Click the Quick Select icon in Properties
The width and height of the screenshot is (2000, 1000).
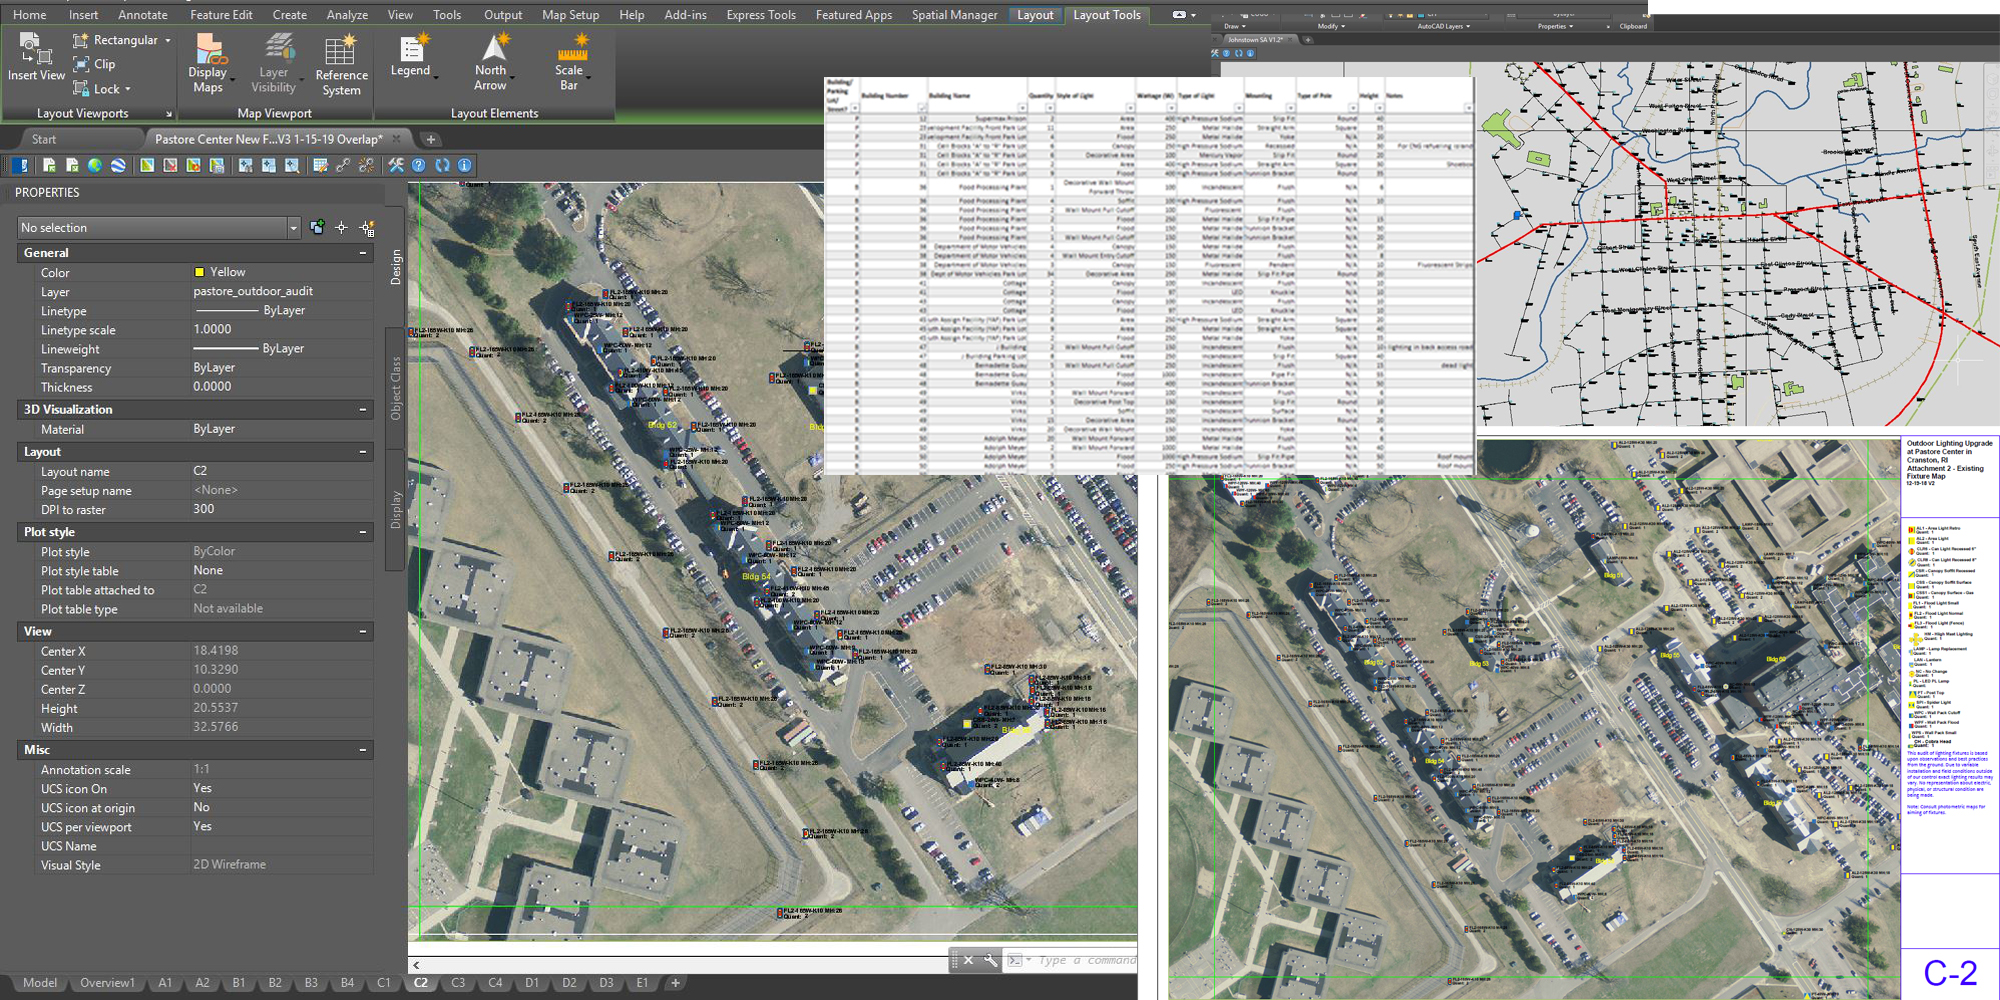[x=367, y=228]
